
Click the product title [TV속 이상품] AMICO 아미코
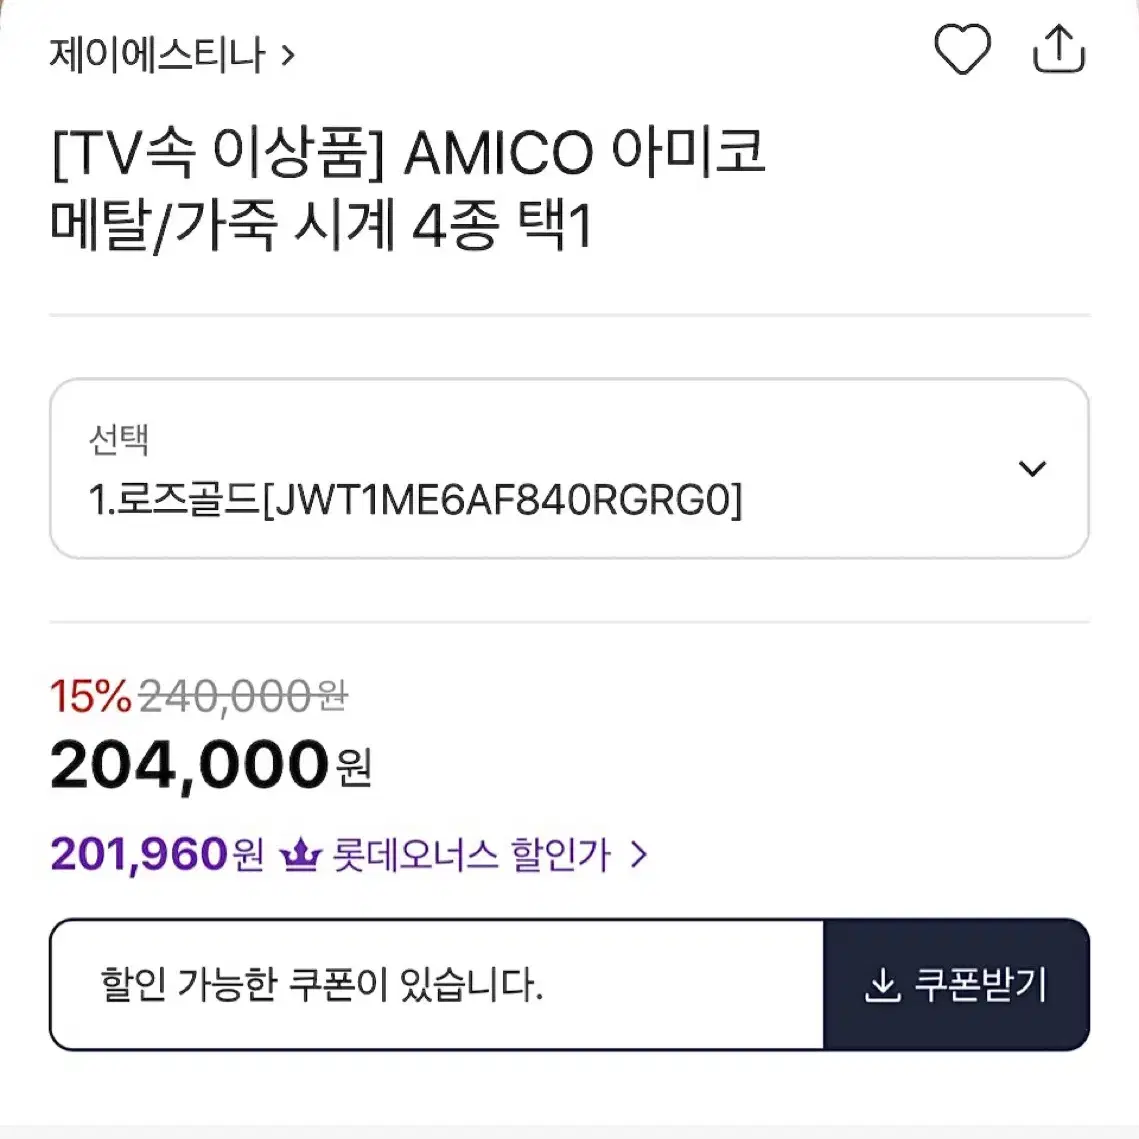coord(409,152)
